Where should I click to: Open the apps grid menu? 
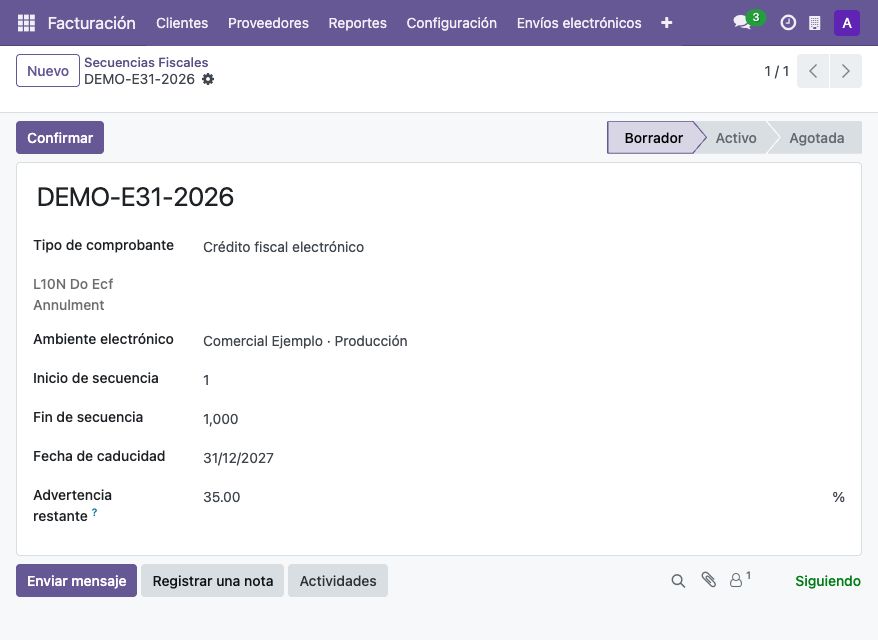(26, 23)
